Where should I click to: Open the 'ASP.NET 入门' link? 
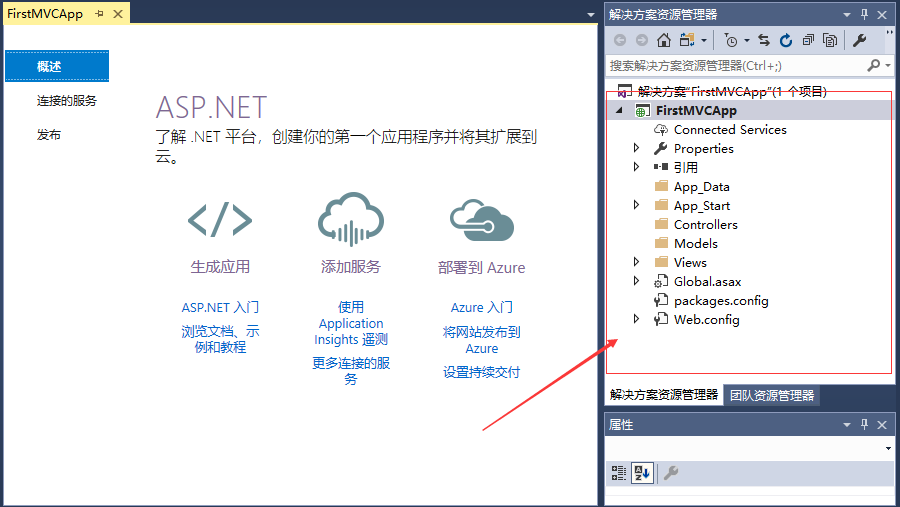(x=220, y=308)
